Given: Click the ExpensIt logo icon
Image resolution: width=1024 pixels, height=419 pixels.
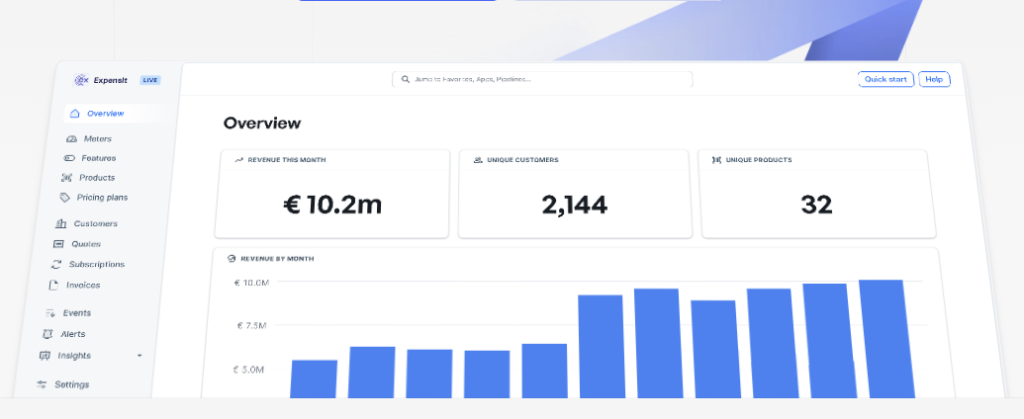Looking at the screenshot, I should 81,80.
